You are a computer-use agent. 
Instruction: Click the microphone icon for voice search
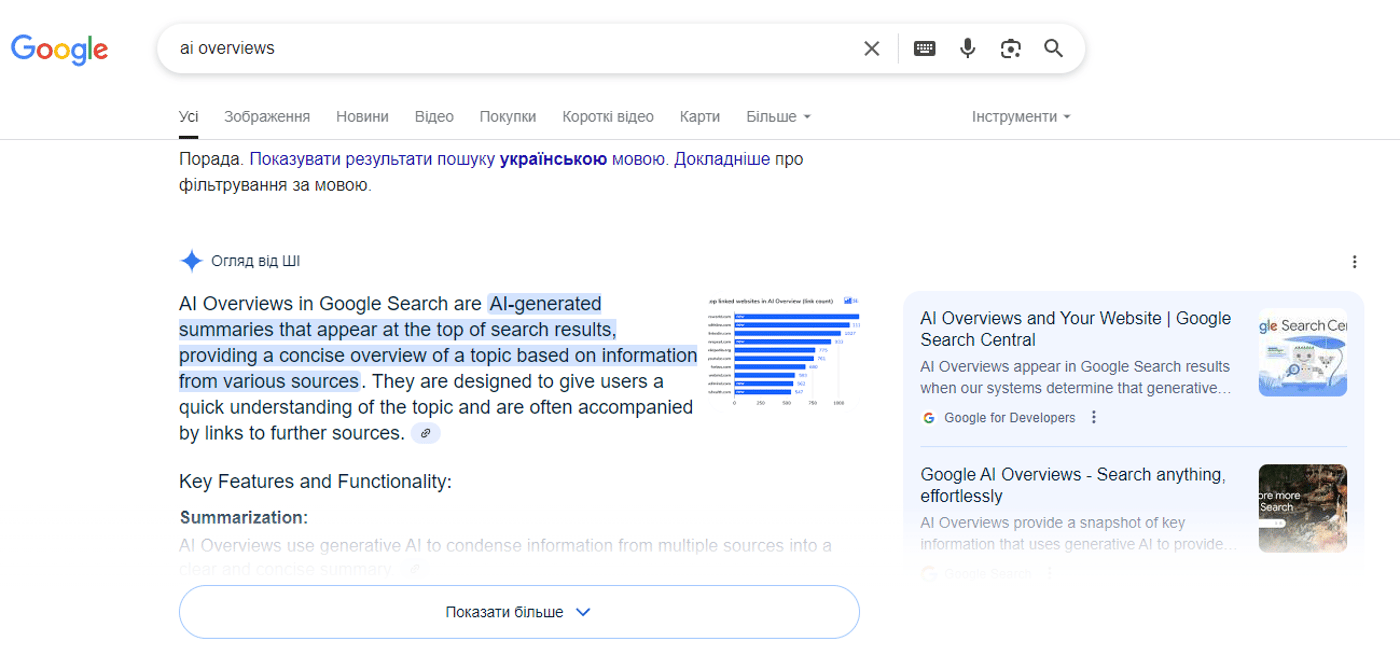[966, 47]
